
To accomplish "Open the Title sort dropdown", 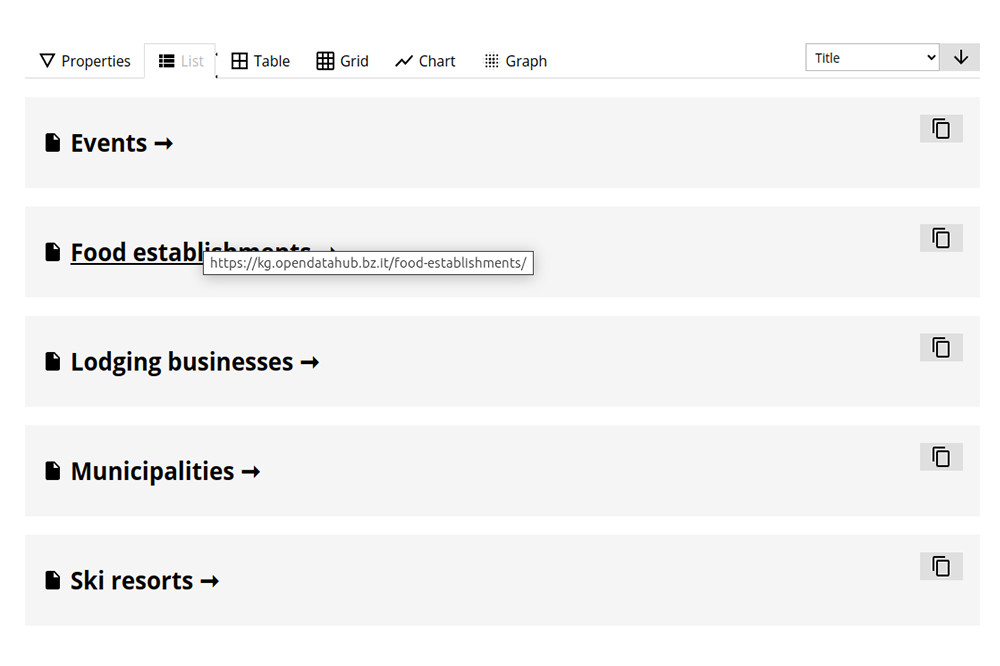I will (872, 57).
